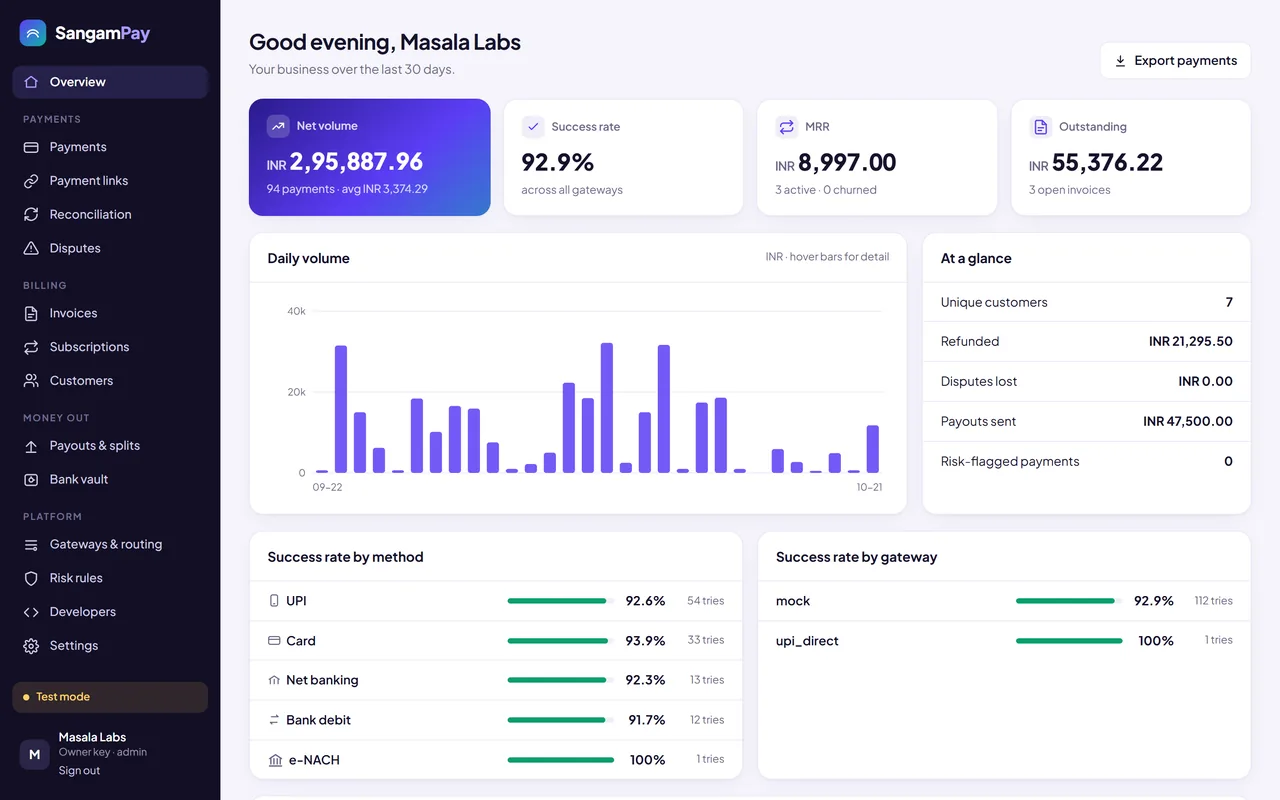
Task: Click the Export payments button
Action: coord(1176,61)
